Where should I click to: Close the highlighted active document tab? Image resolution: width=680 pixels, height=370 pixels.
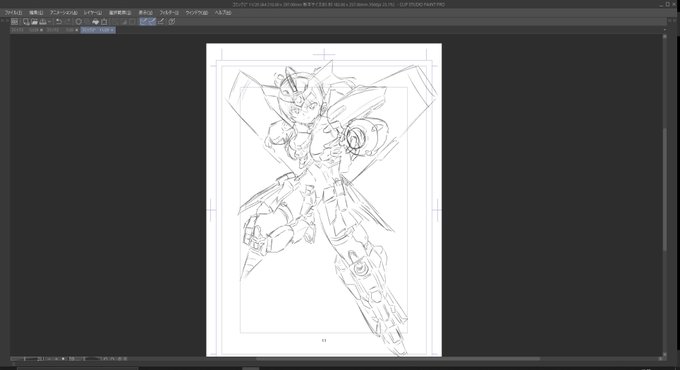coord(112,30)
